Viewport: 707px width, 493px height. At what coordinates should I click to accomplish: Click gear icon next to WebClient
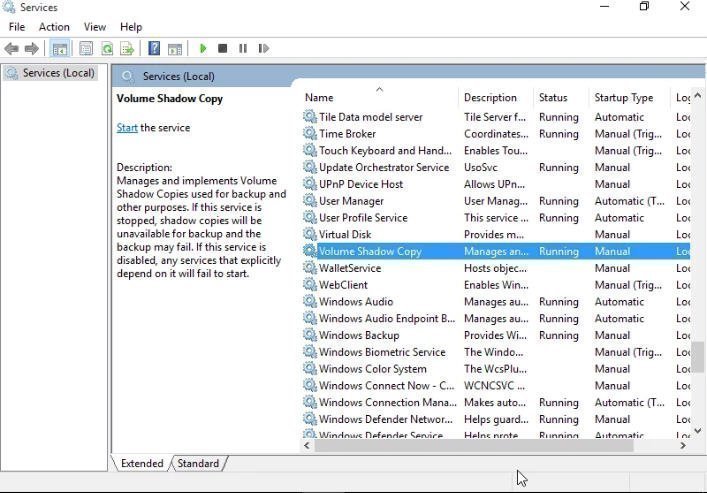(310, 285)
